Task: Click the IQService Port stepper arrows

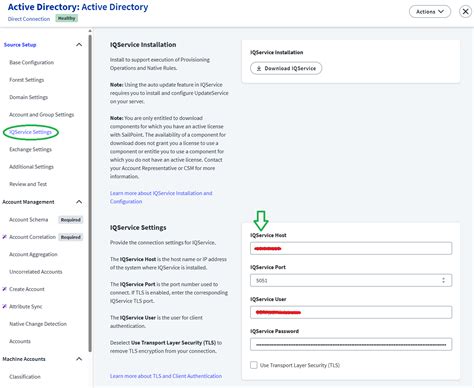Action: 443,280
